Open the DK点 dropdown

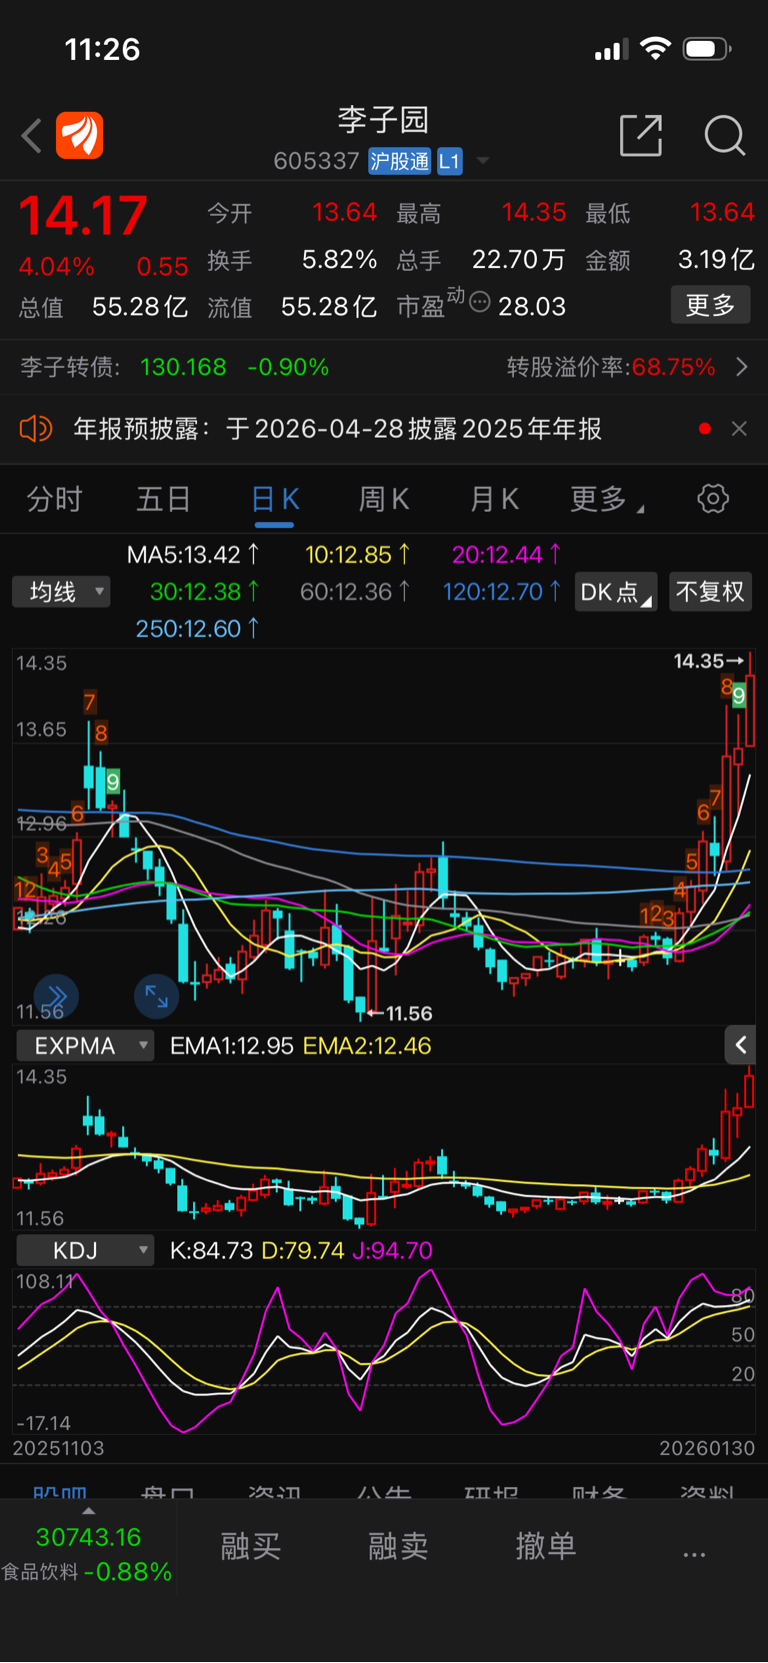click(x=616, y=592)
